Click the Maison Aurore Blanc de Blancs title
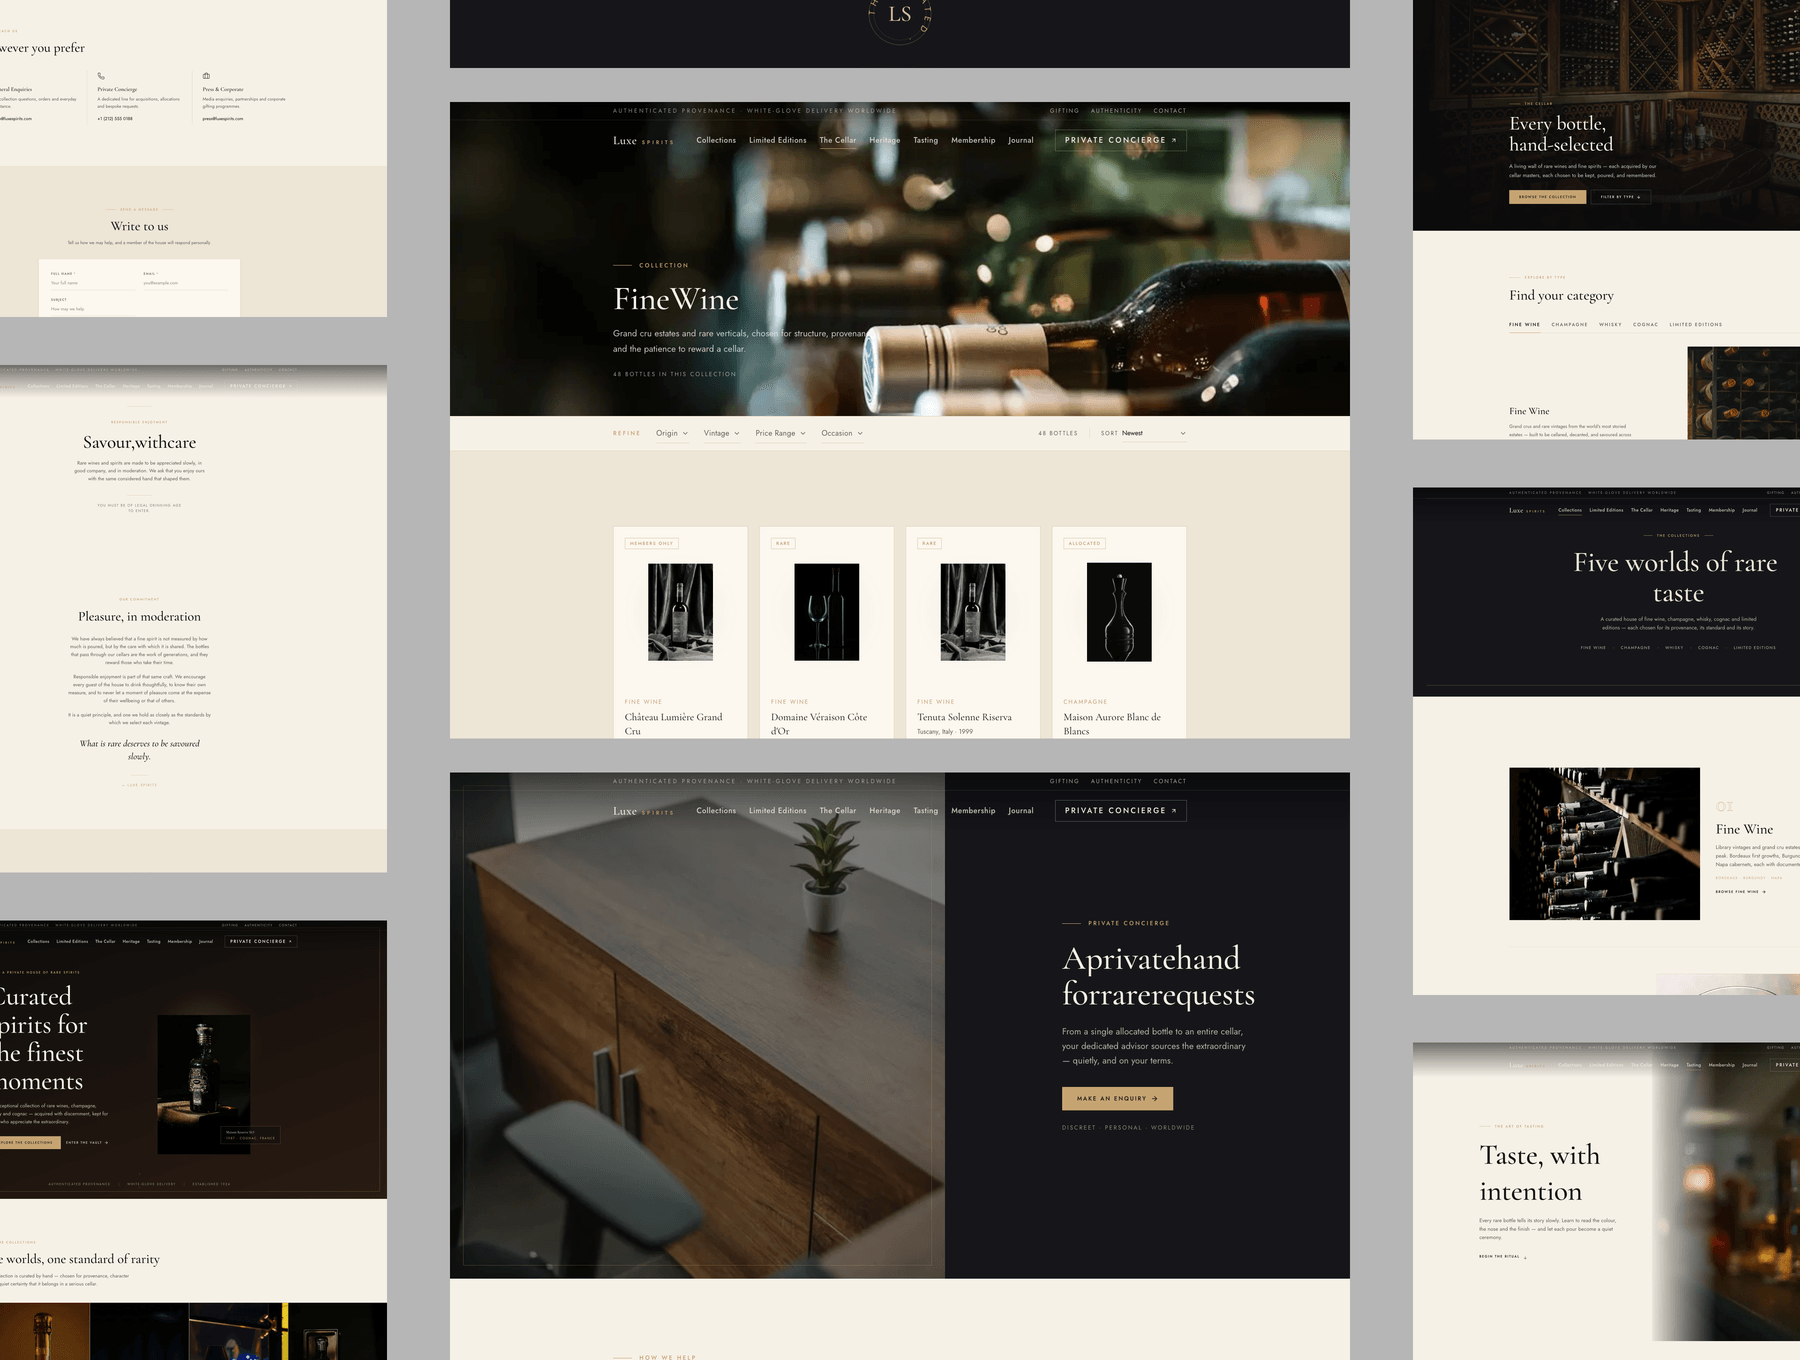1800x1360 pixels. click(x=1112, y=724)
